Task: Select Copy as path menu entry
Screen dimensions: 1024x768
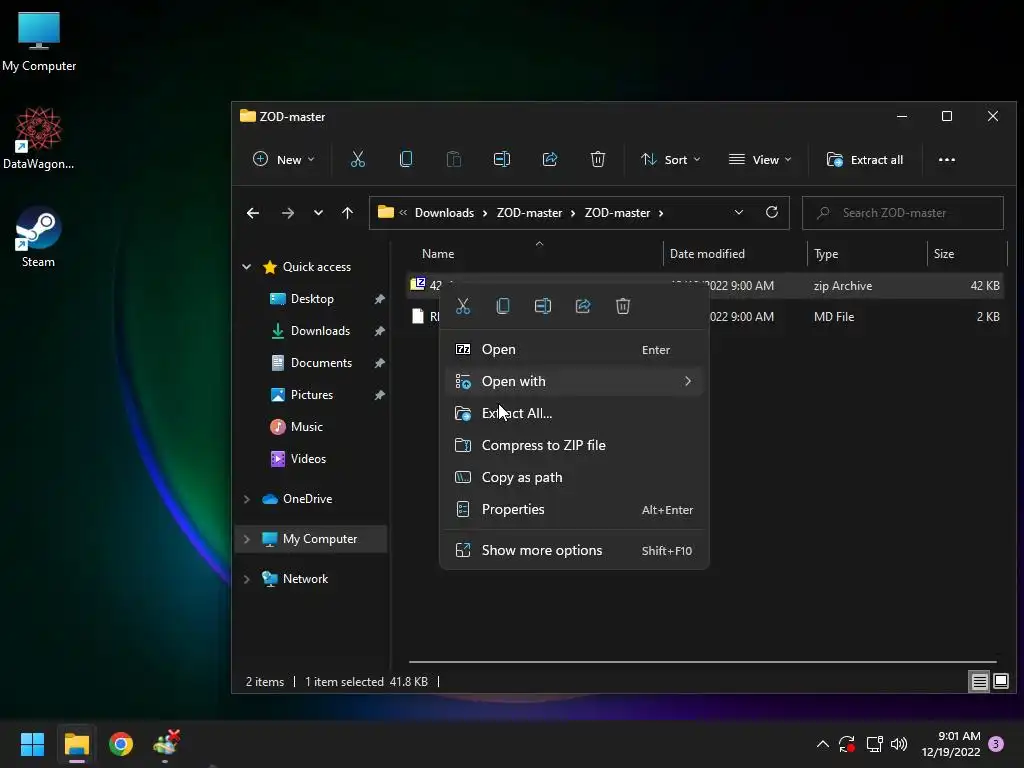Action: point(573,477)
